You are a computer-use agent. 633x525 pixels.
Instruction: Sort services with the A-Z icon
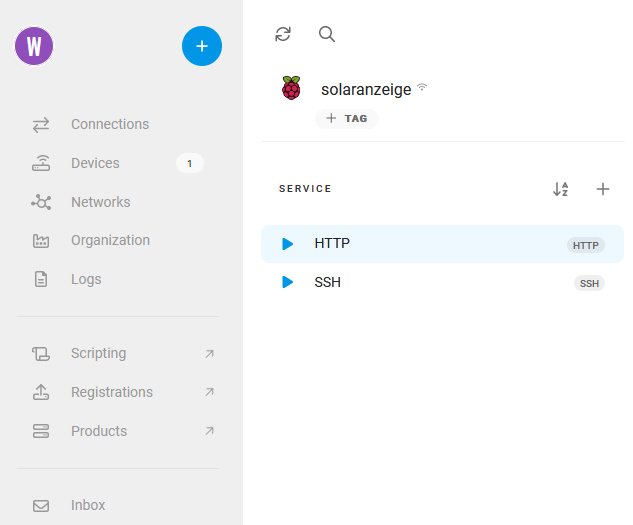pos(560,189)
